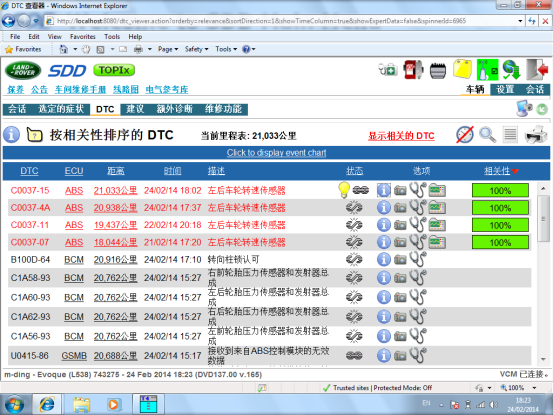Open the TOPIx button

point(114,70)
